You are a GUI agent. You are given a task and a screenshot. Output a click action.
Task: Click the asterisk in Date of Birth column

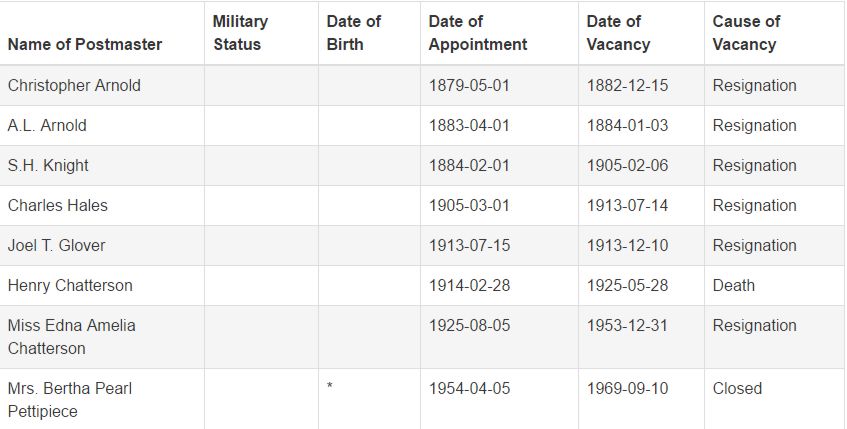330,386
